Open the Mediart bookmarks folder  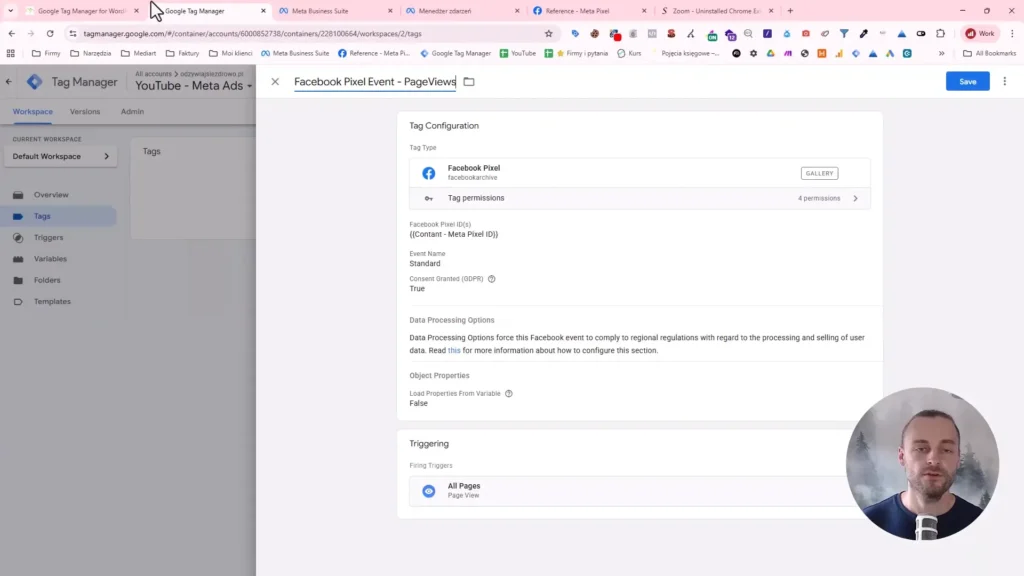[138, 54]
